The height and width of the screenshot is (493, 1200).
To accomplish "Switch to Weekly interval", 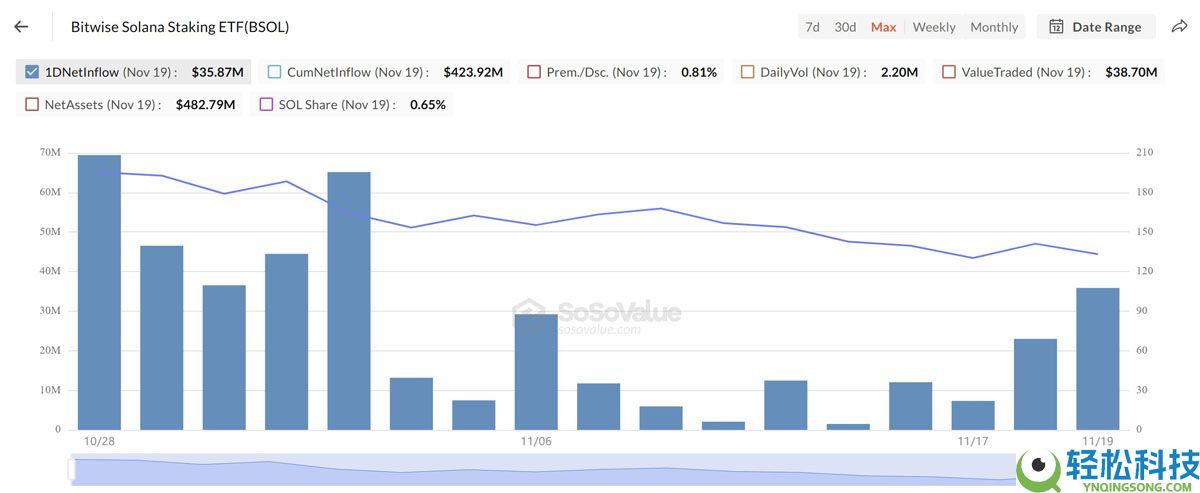I will coord(934,27).
